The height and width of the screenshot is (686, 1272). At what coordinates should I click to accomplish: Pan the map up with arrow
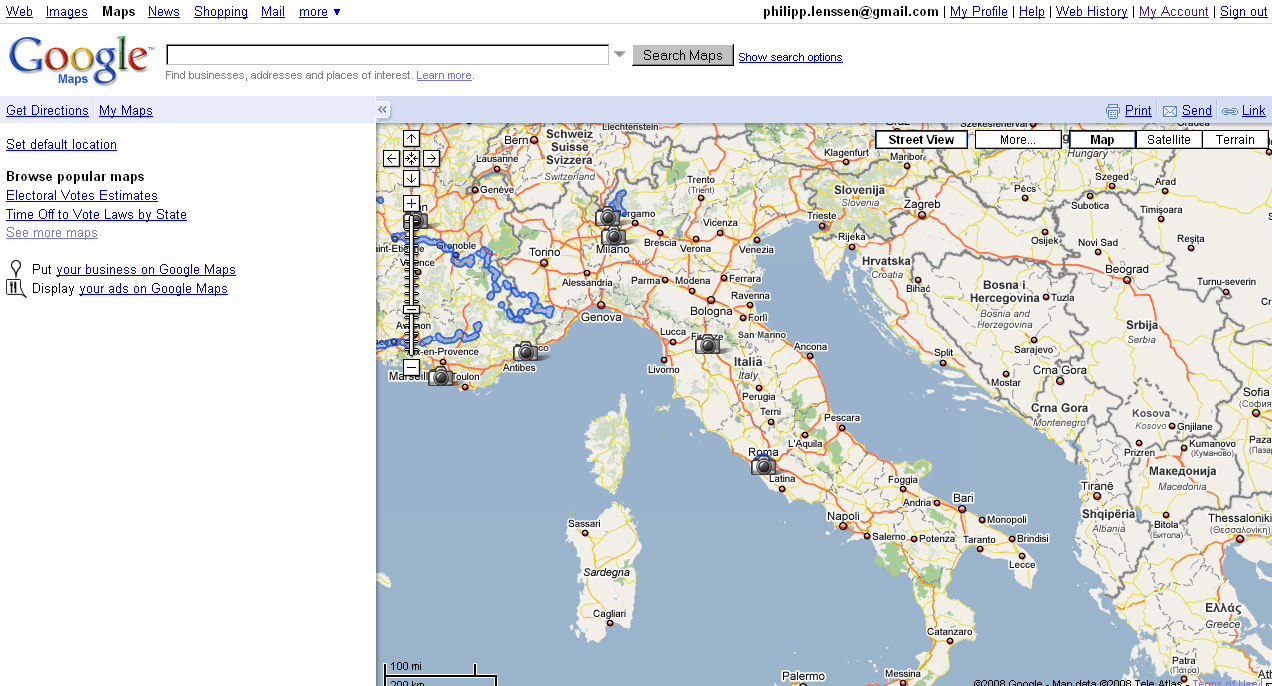(x=411, y=139)
